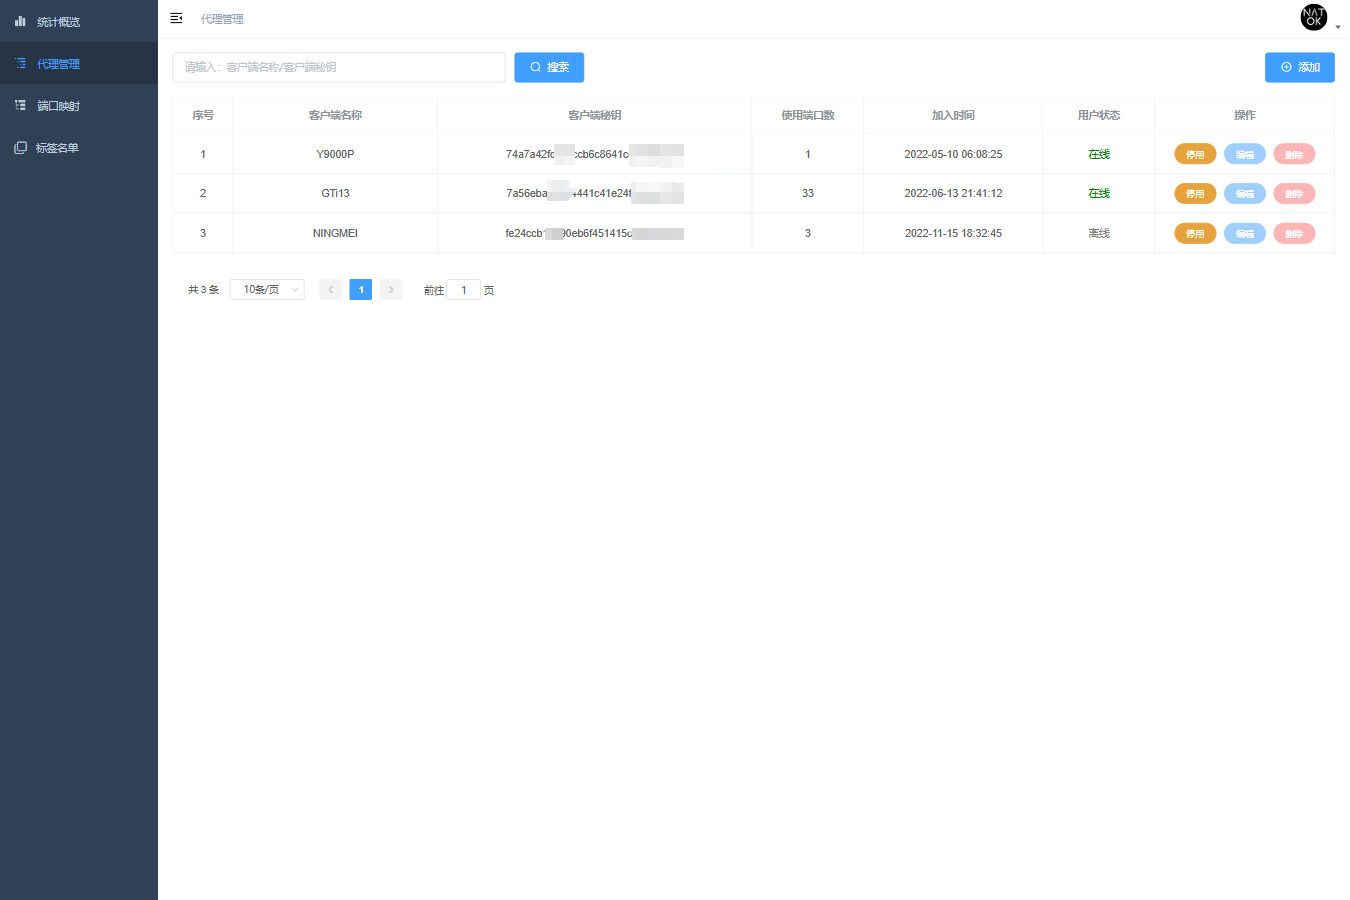Focus the 前往 page jump input
This screenshot has width=1350, height=900.
tap(463, 289)
